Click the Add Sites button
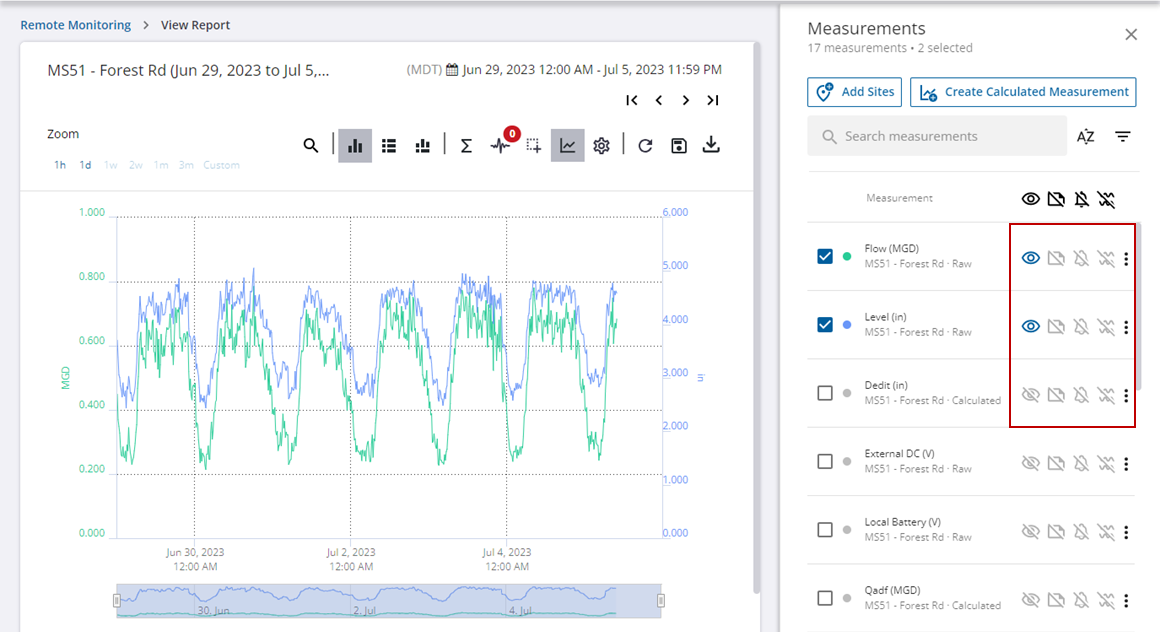This screenshot has height=632, width=1160. click(854, 92)
